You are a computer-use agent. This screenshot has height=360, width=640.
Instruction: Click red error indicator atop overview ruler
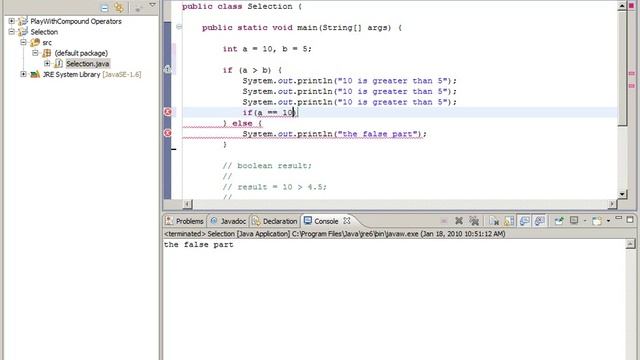[631, 6]
